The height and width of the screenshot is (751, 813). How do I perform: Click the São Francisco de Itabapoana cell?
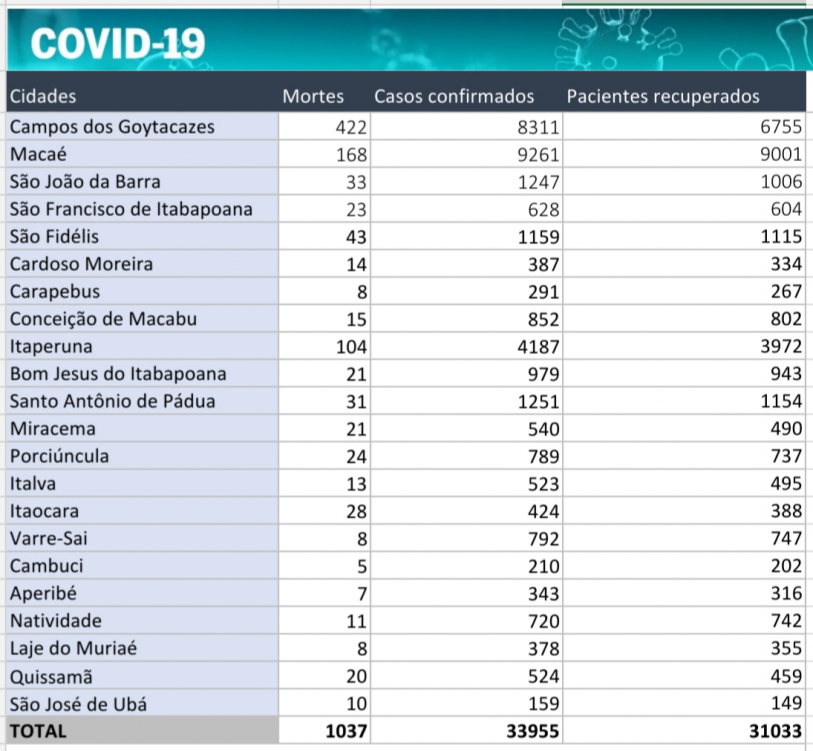coord(131,209)
